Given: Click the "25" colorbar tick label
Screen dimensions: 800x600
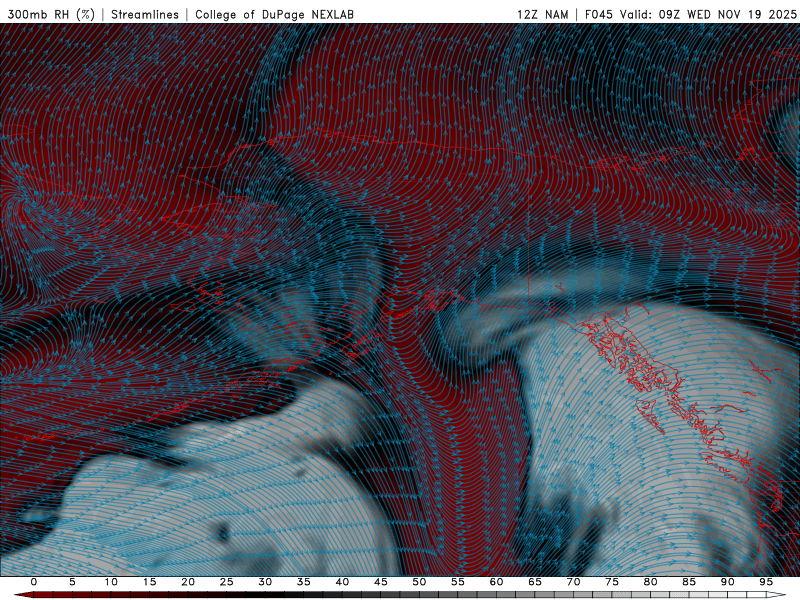Looking at the screenshot, I should [x=226, y=582].
